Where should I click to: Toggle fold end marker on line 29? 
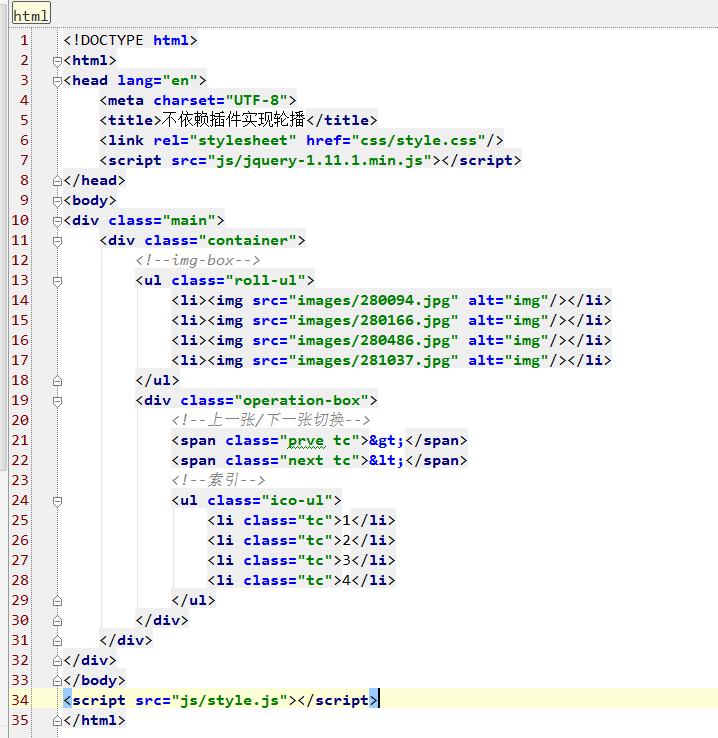[x=57, y=601]
